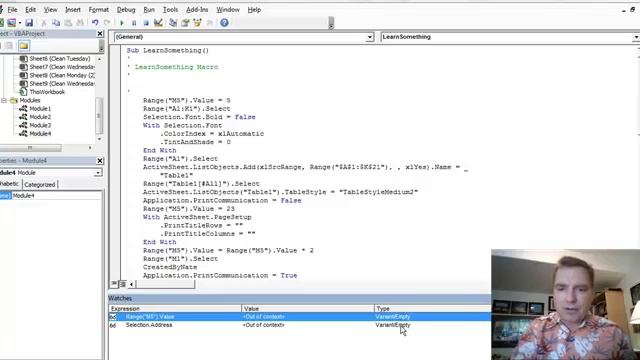This screenshot has width=640, height=360.
Task: Click the code window horizontal scrollbar left arrow
Action: (x=131, y=284)
